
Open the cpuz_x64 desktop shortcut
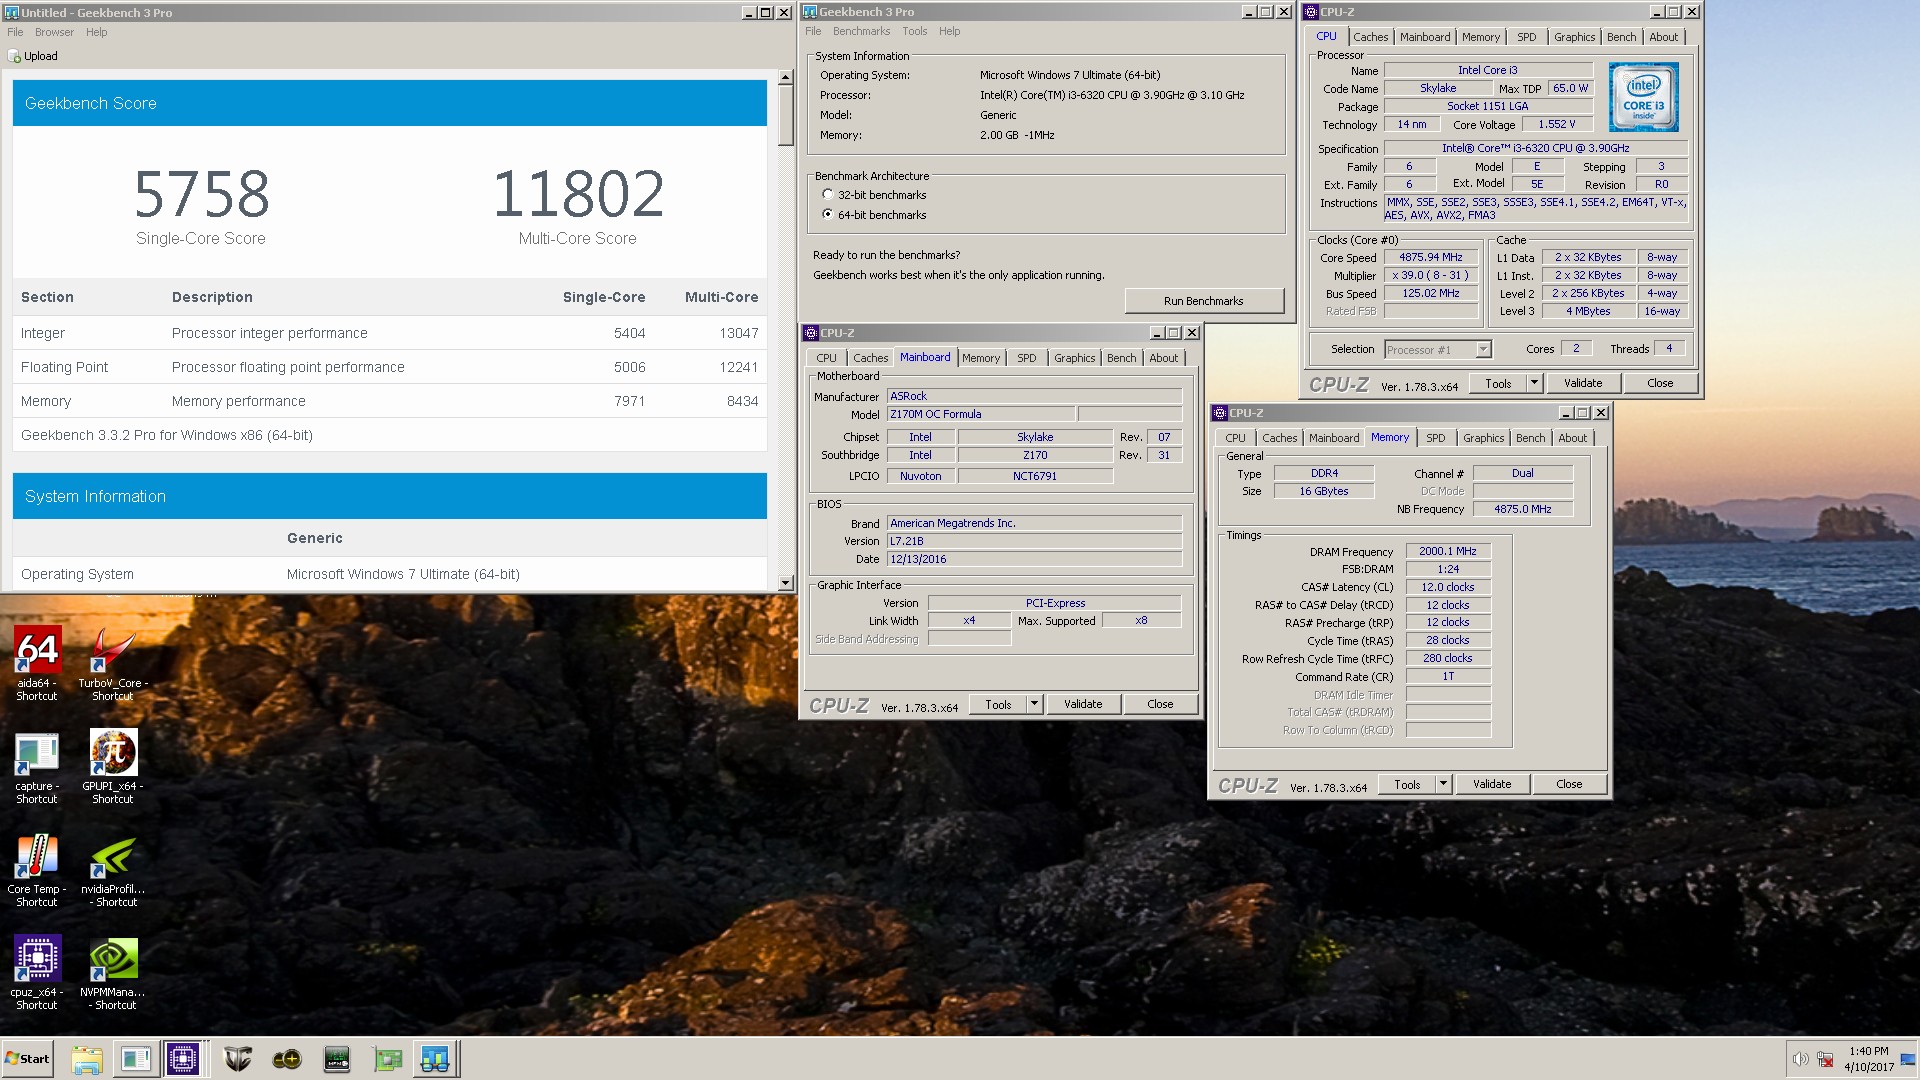pyautogui.click(x=37, y=973)
